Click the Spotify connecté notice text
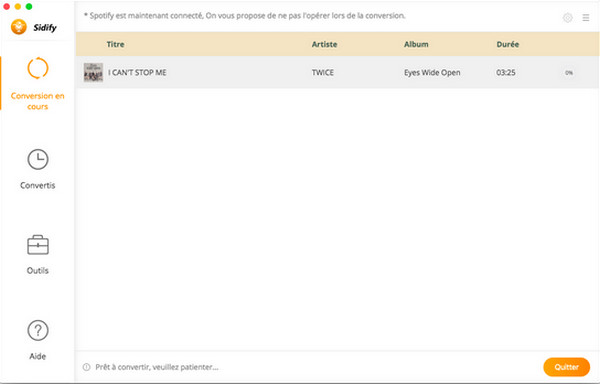The width and height of the screenshot is (600, 384). 245,16
